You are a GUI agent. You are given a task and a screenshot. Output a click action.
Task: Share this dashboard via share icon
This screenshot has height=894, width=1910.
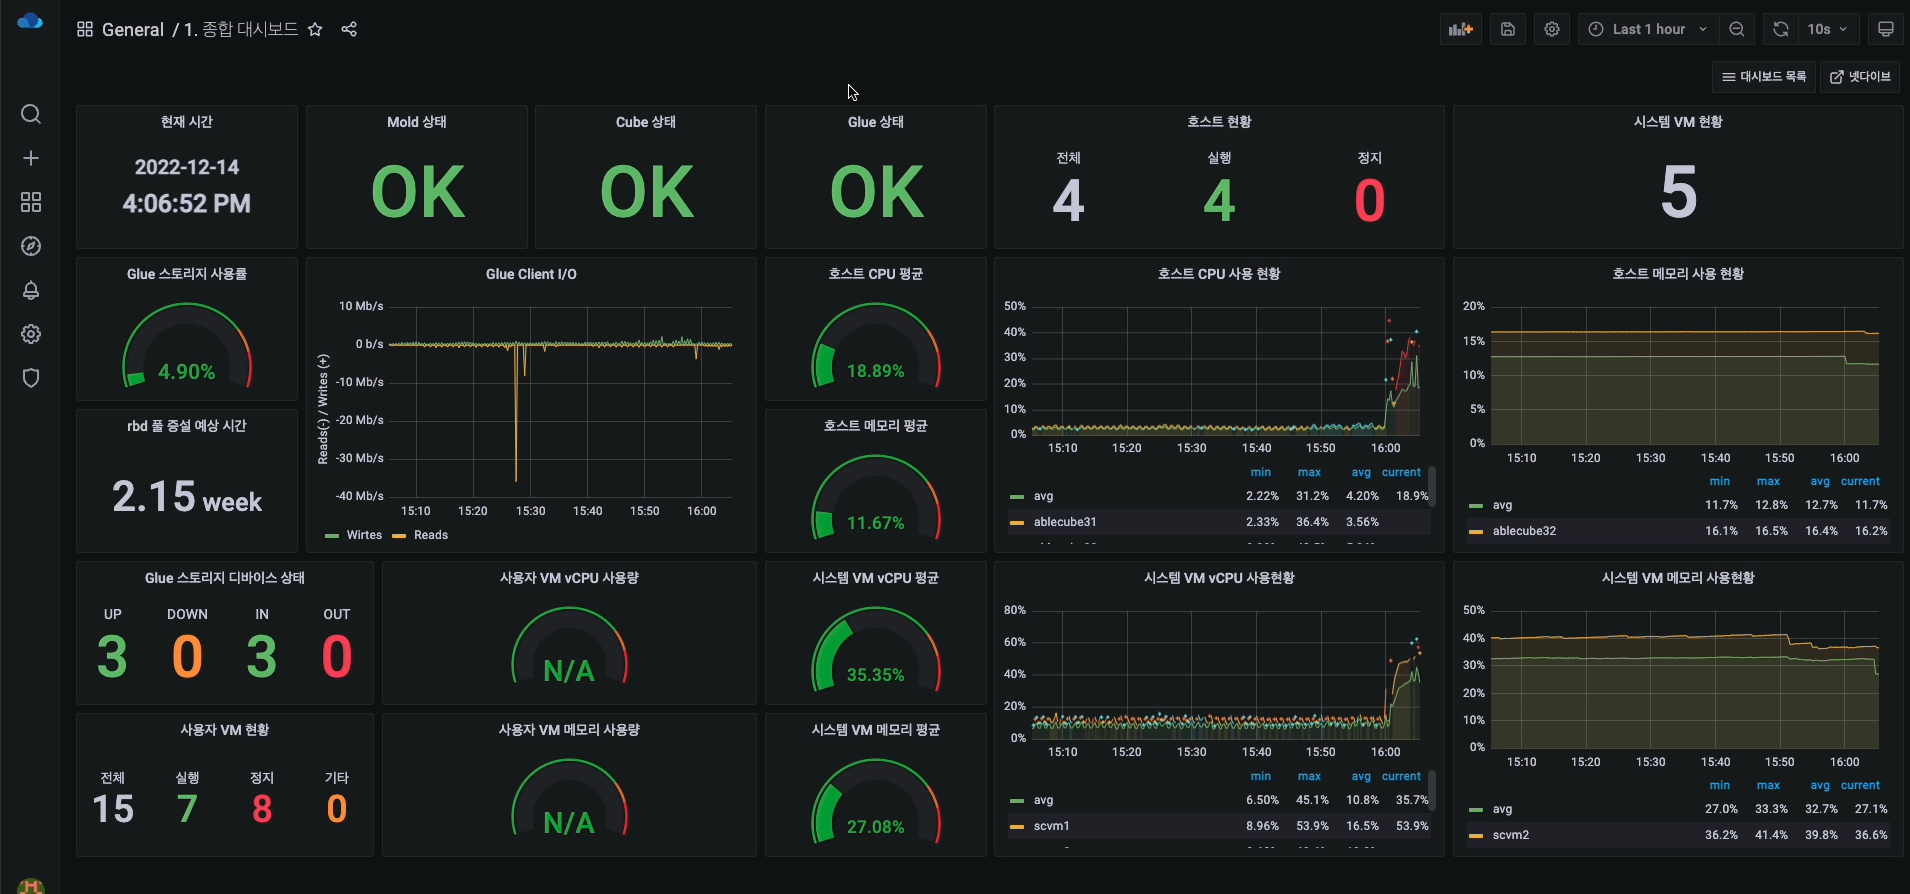[x=349, y=30]
